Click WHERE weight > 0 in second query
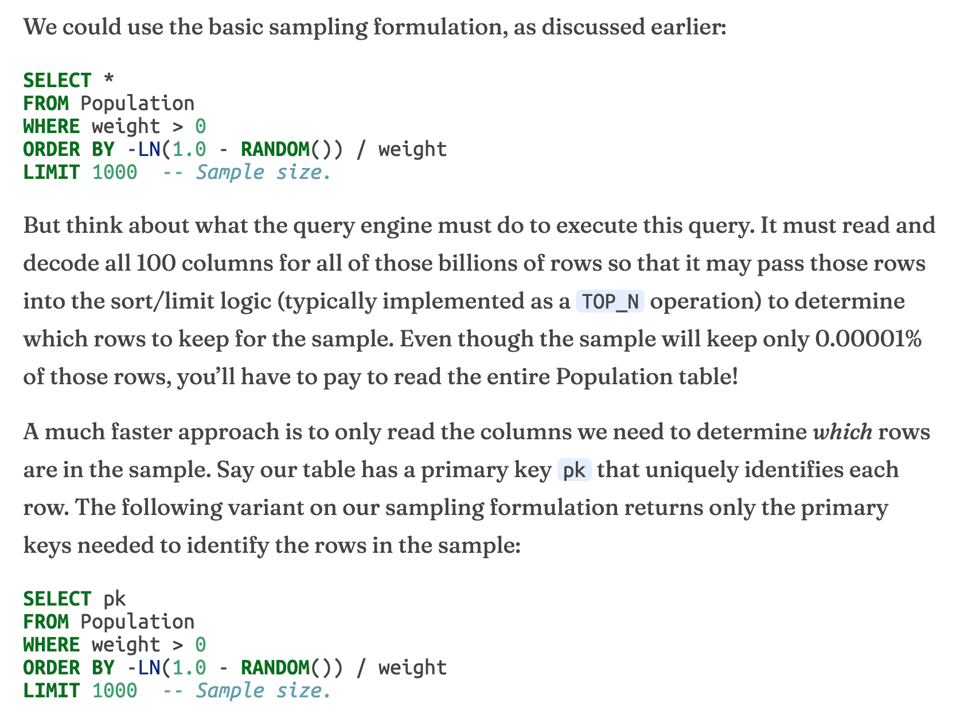960x726 pixels. (114, 644)
